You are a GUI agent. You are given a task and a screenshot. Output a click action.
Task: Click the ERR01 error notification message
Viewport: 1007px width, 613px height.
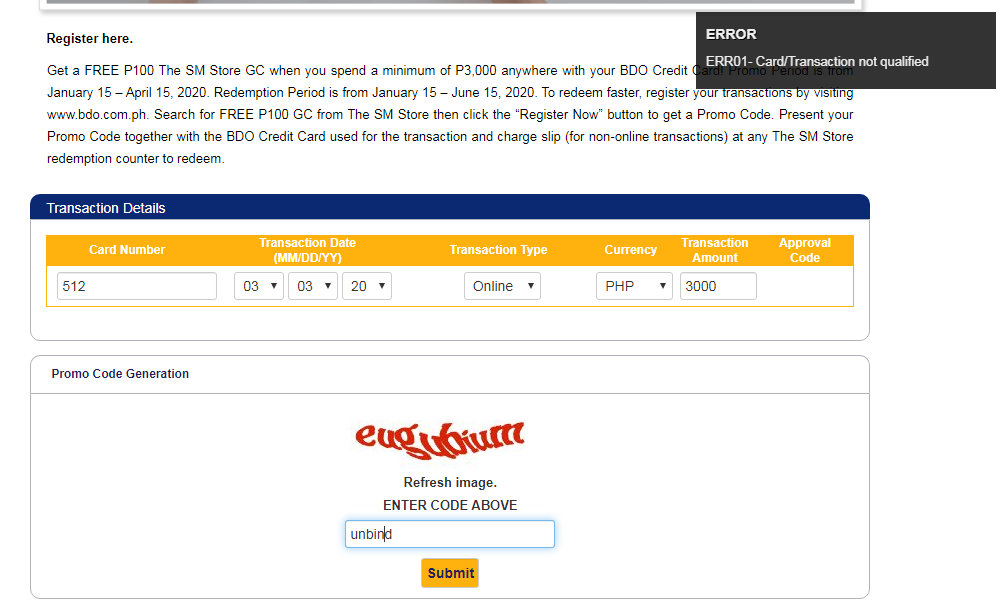[817, 62]
